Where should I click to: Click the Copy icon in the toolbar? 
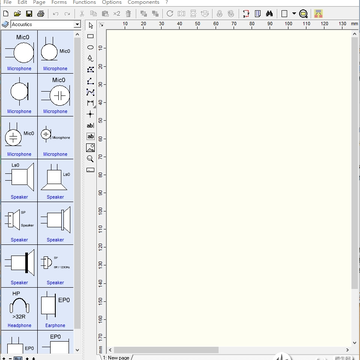click(93, 14)
